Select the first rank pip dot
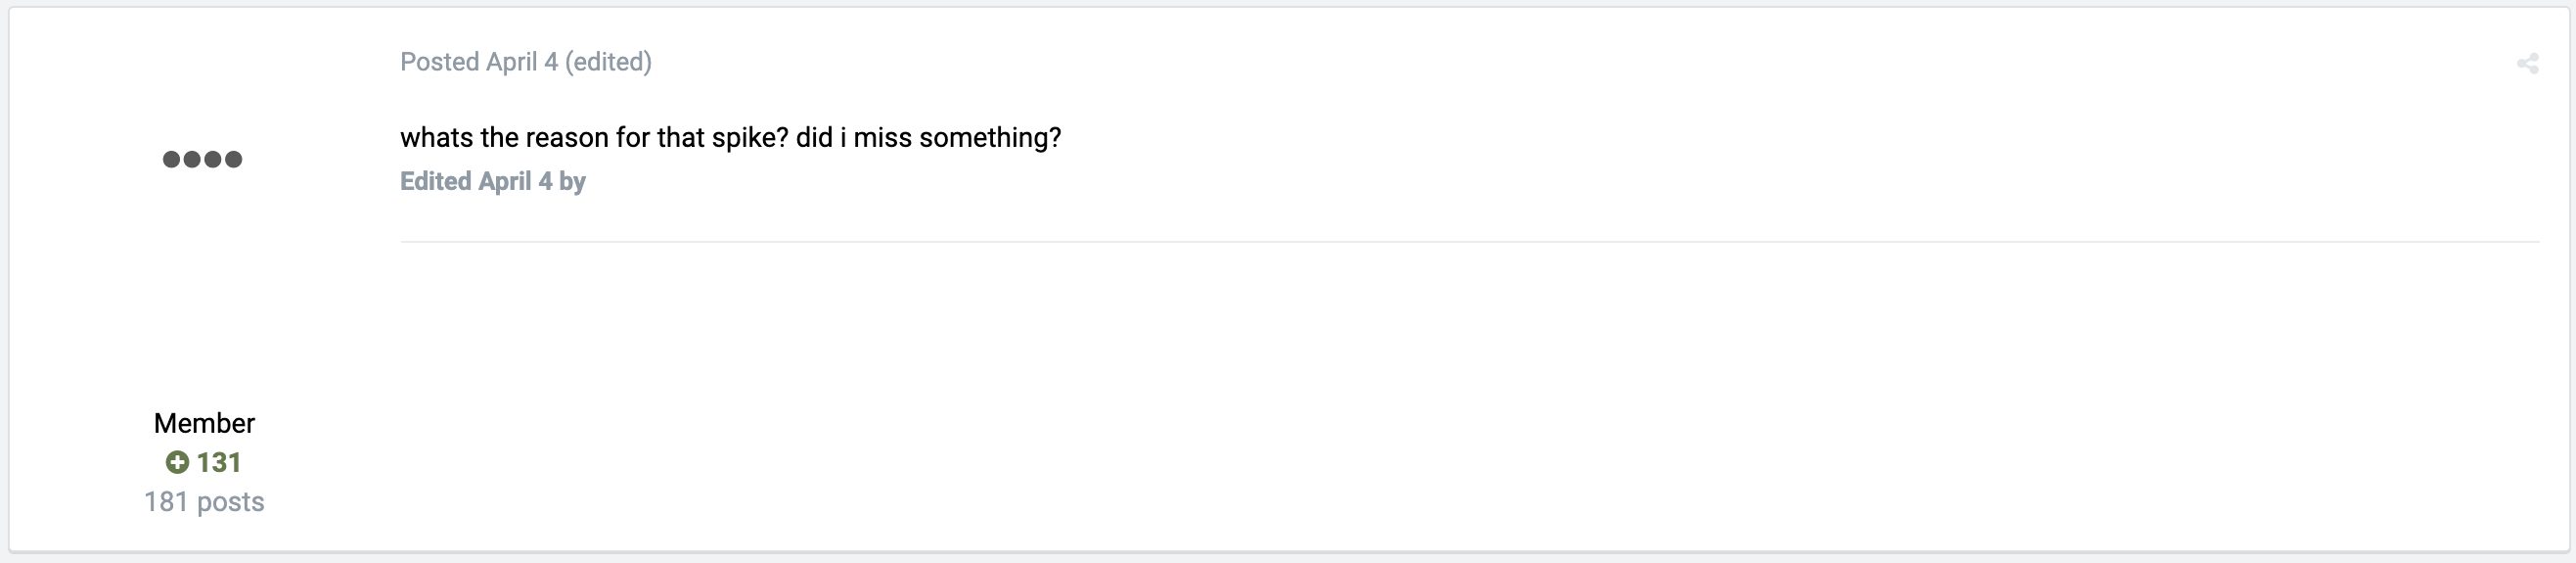This screenshot has width=2576, height=563. pyautogui.click(x=171, y=159)
